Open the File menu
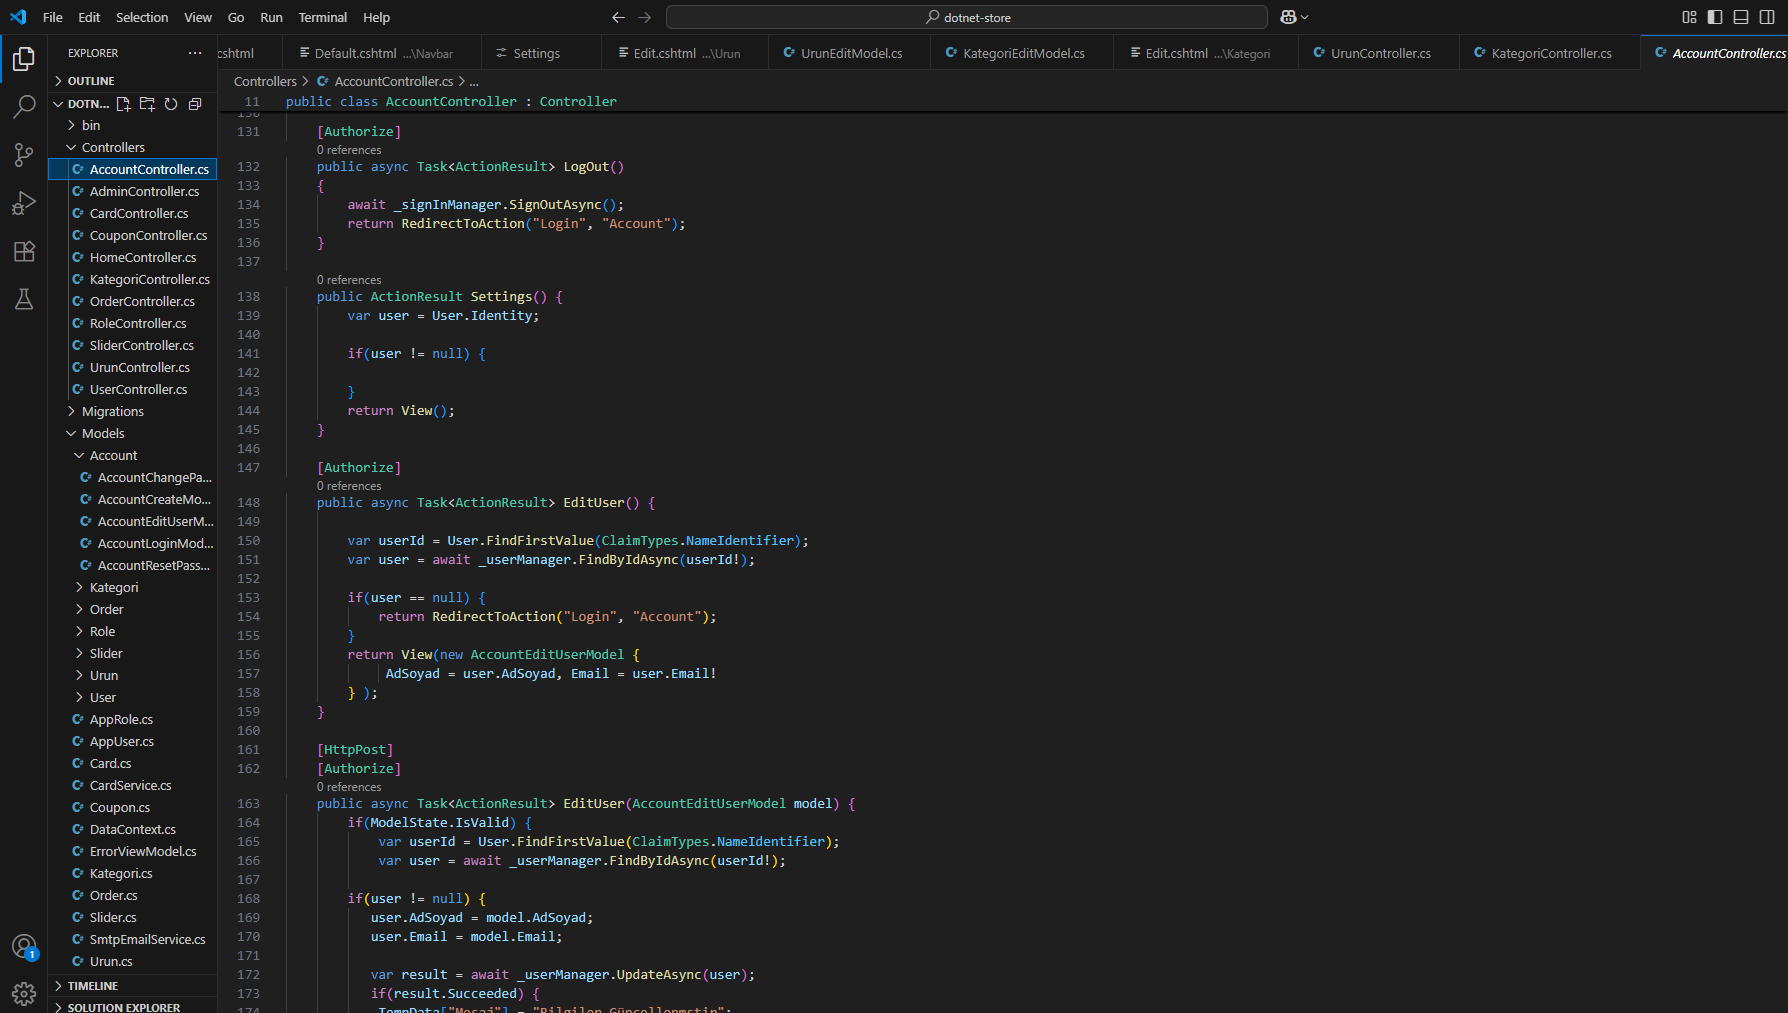 point(53,17)
